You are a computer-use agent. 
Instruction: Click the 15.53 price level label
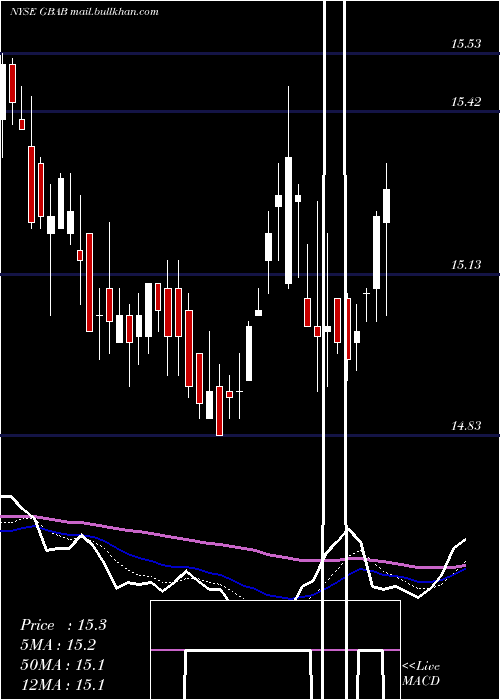coord(466,44)
